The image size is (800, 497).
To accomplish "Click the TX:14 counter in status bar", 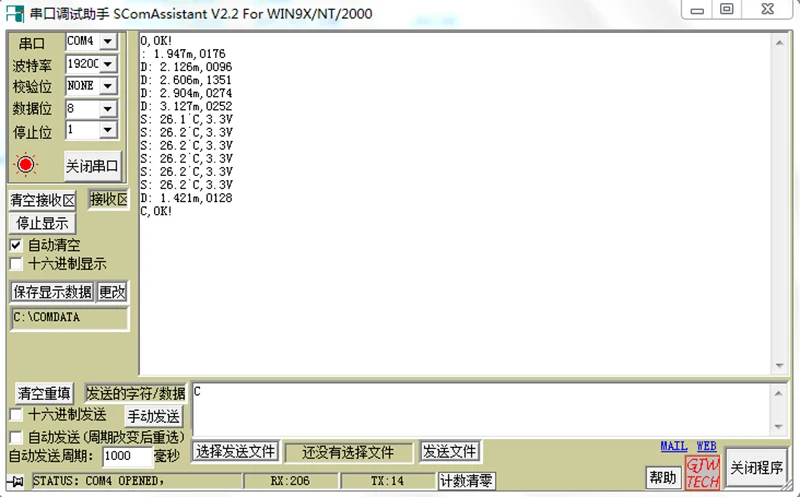I will point(387,481).
